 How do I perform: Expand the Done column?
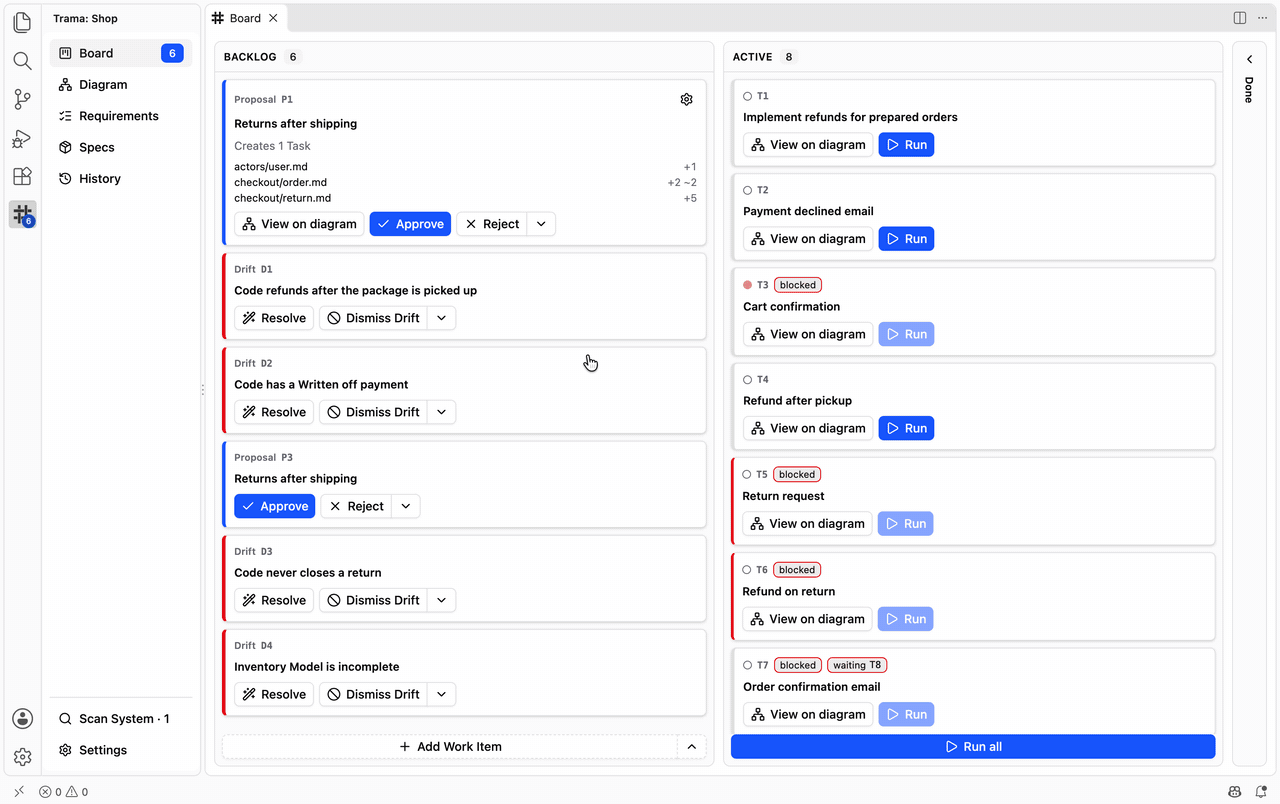(x=1249, y=60)
